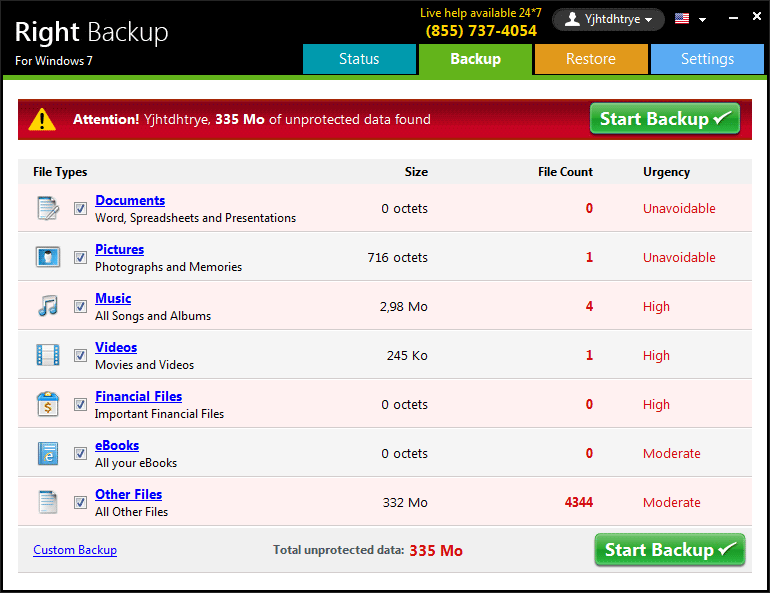Click the 245 Ko size value

[407, 355]
